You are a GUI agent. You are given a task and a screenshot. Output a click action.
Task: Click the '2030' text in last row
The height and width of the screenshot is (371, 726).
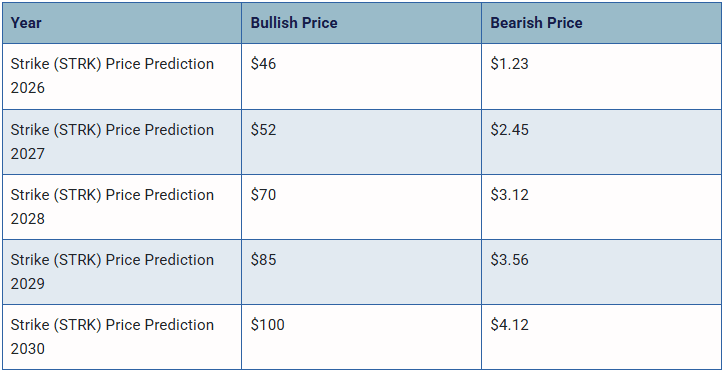pyautogui.click(x=28, y=348)
